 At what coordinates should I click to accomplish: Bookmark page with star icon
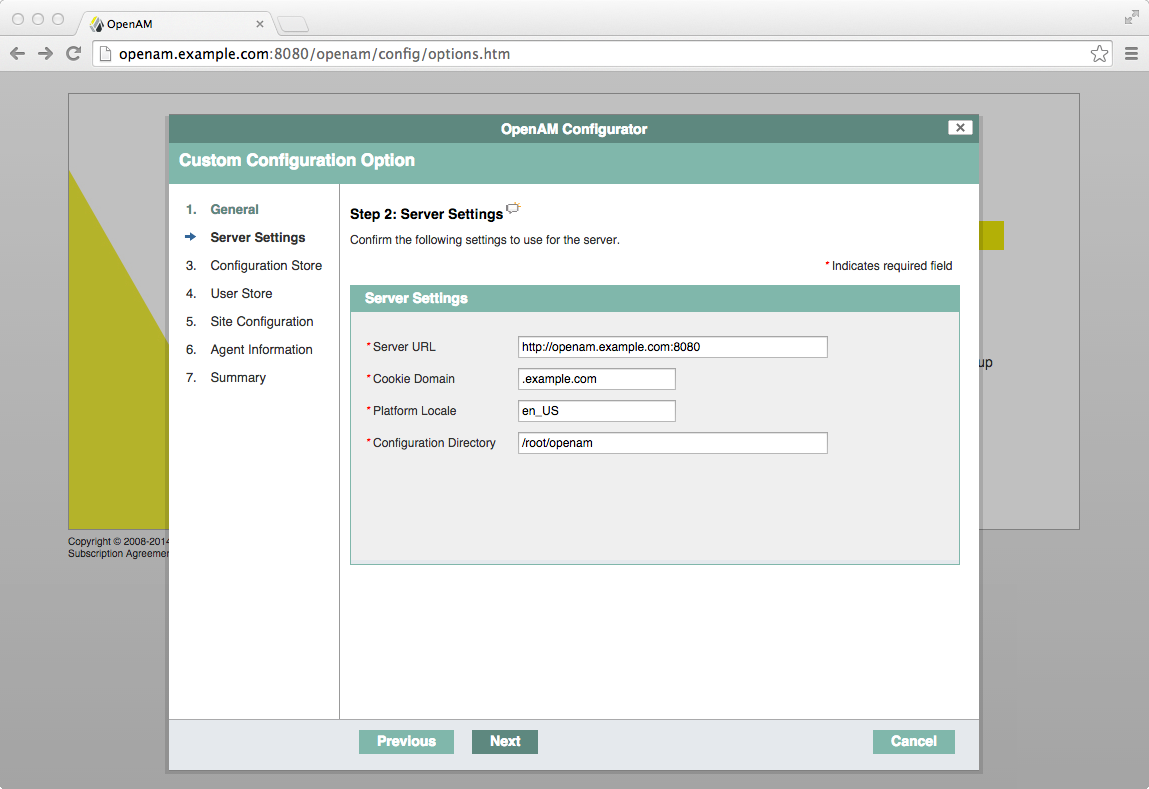1098,53
